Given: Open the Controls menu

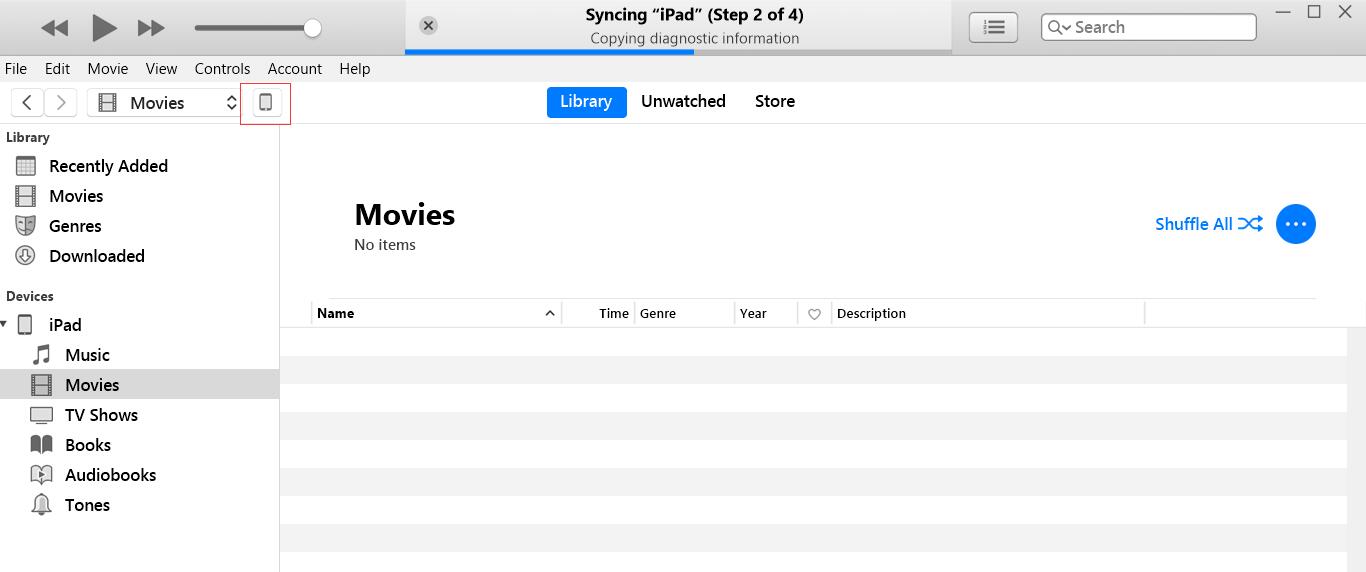Looking at the screenshot, I should tap(222, 69).
